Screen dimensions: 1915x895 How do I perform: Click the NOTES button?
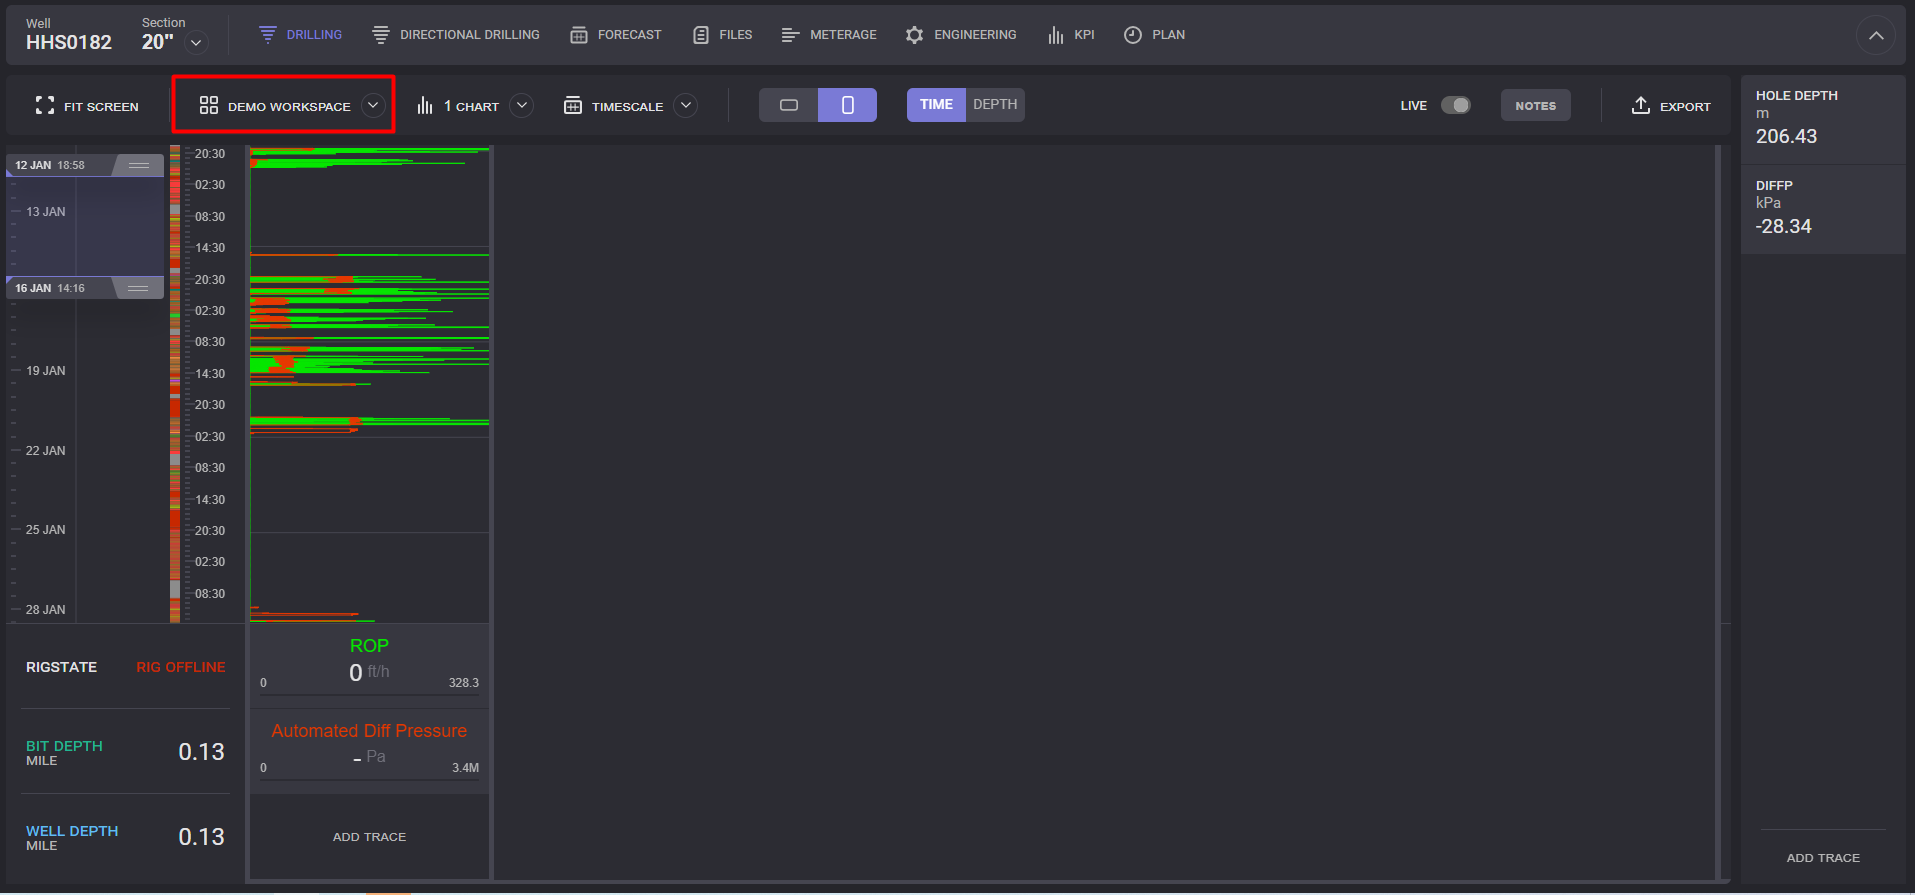point(1535,106)
